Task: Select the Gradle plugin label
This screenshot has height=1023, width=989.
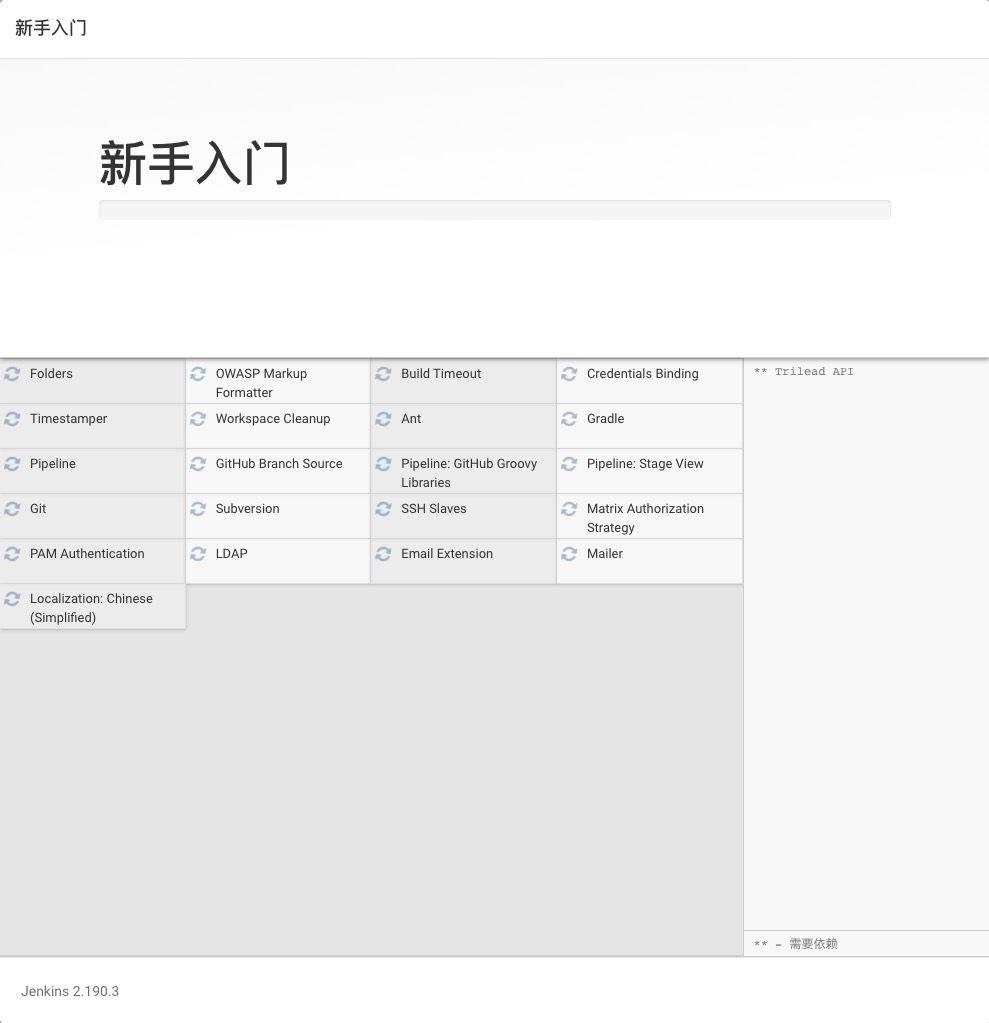Action: click(605, 419)
